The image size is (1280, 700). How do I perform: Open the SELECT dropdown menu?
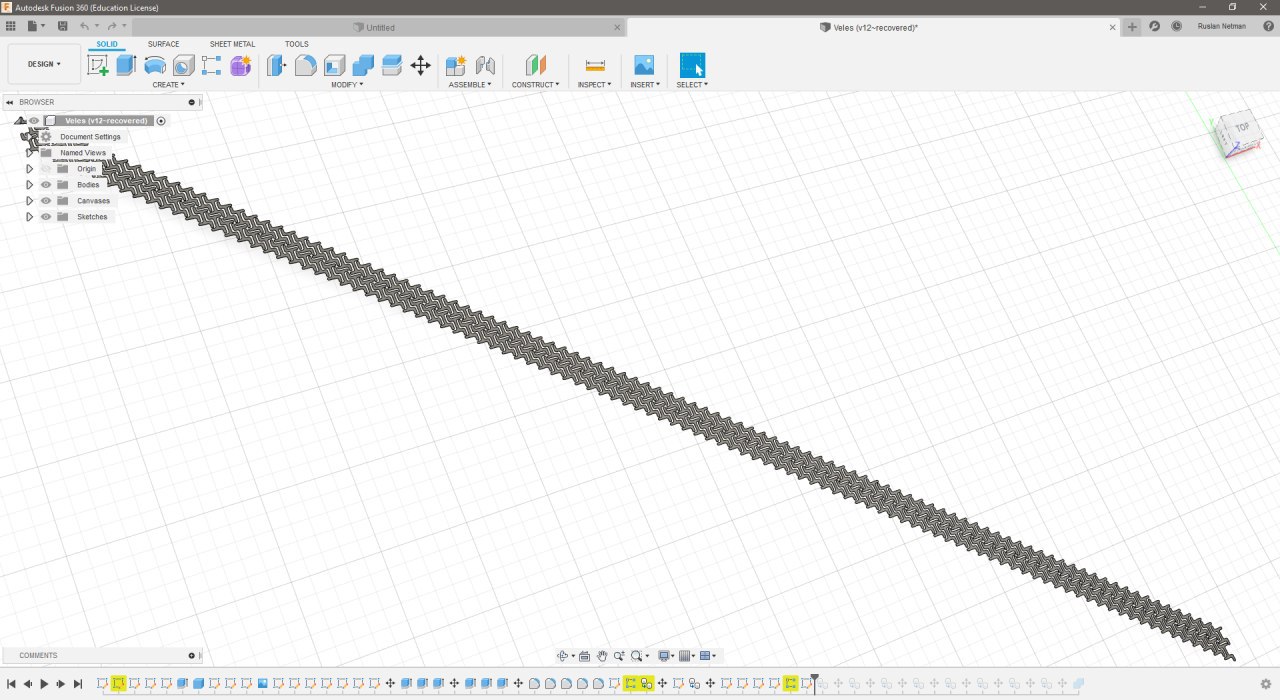(x=692, y=85)
